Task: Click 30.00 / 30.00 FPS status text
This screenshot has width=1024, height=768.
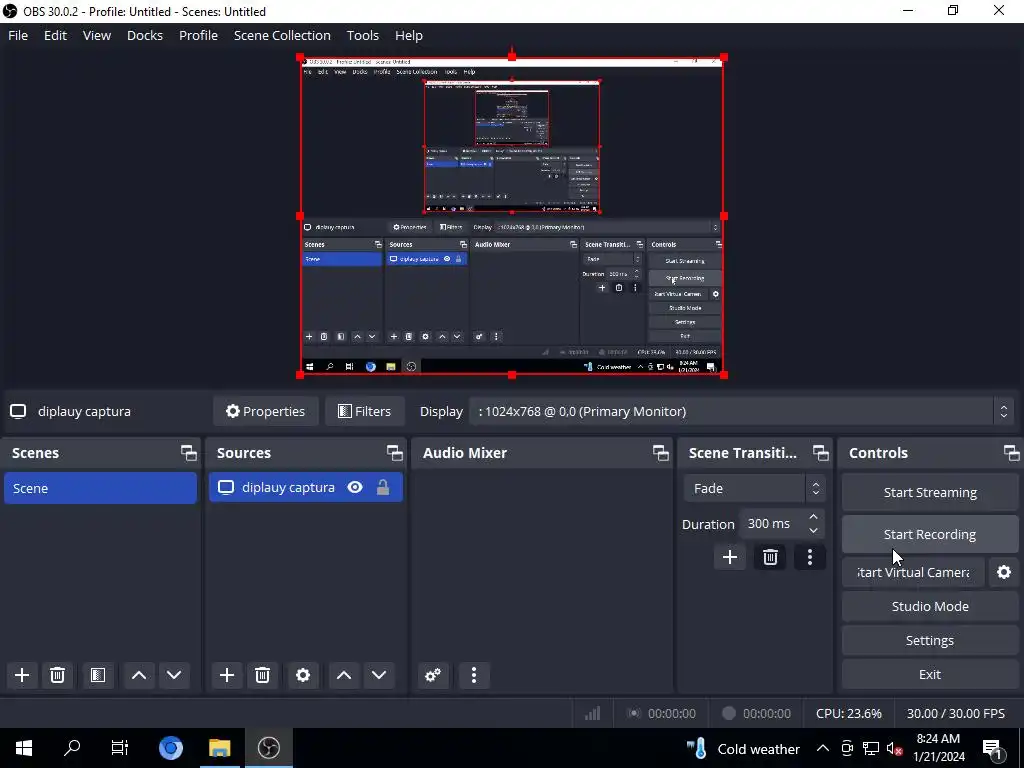Action: [955, 714]
